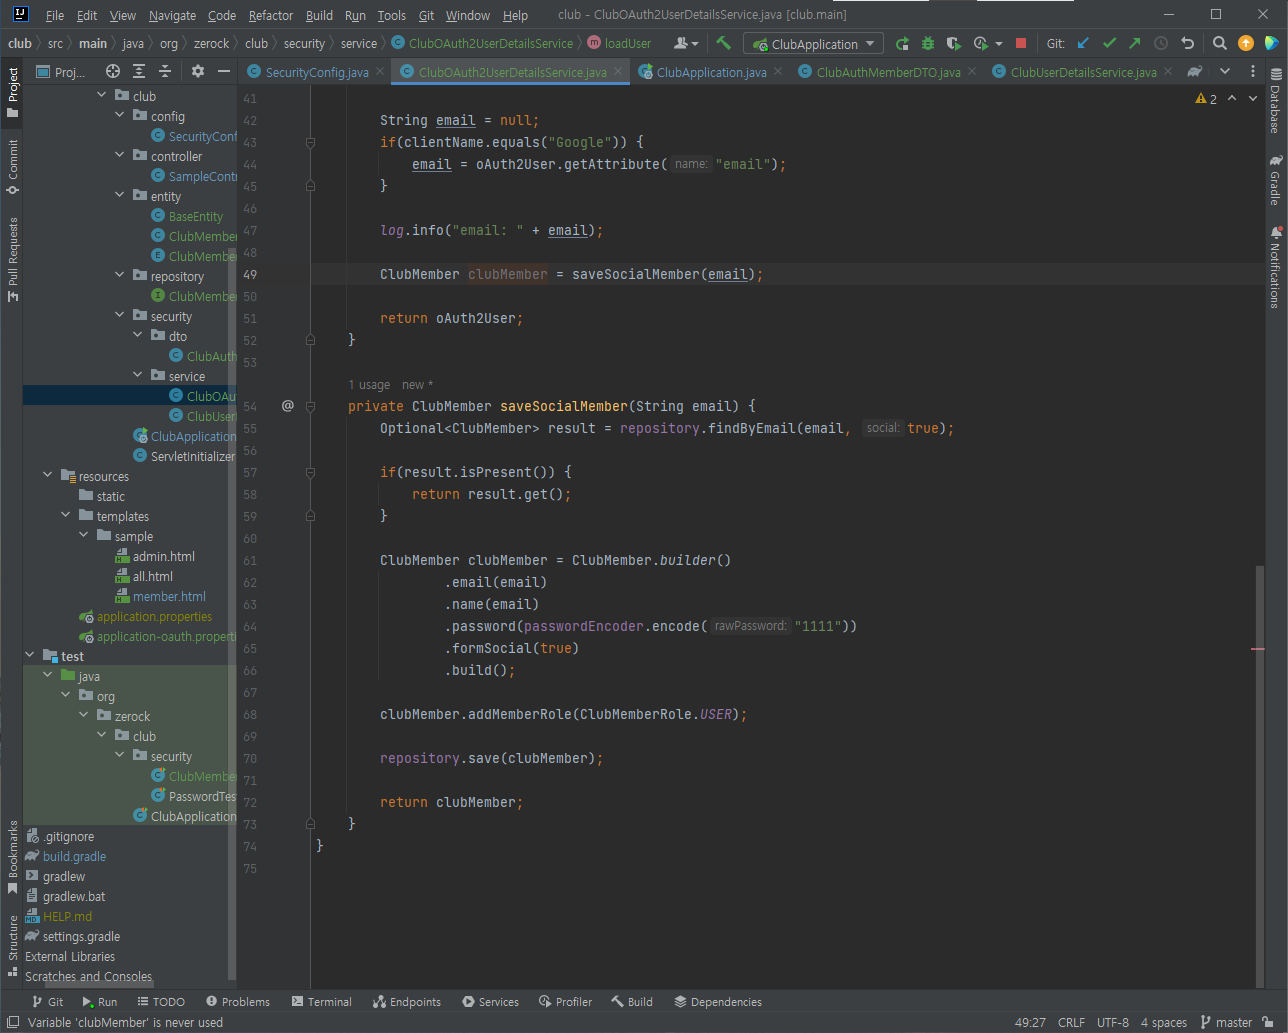Click the Build Project hammer icon
1288x1033 pixels.
tap(724, 43)
